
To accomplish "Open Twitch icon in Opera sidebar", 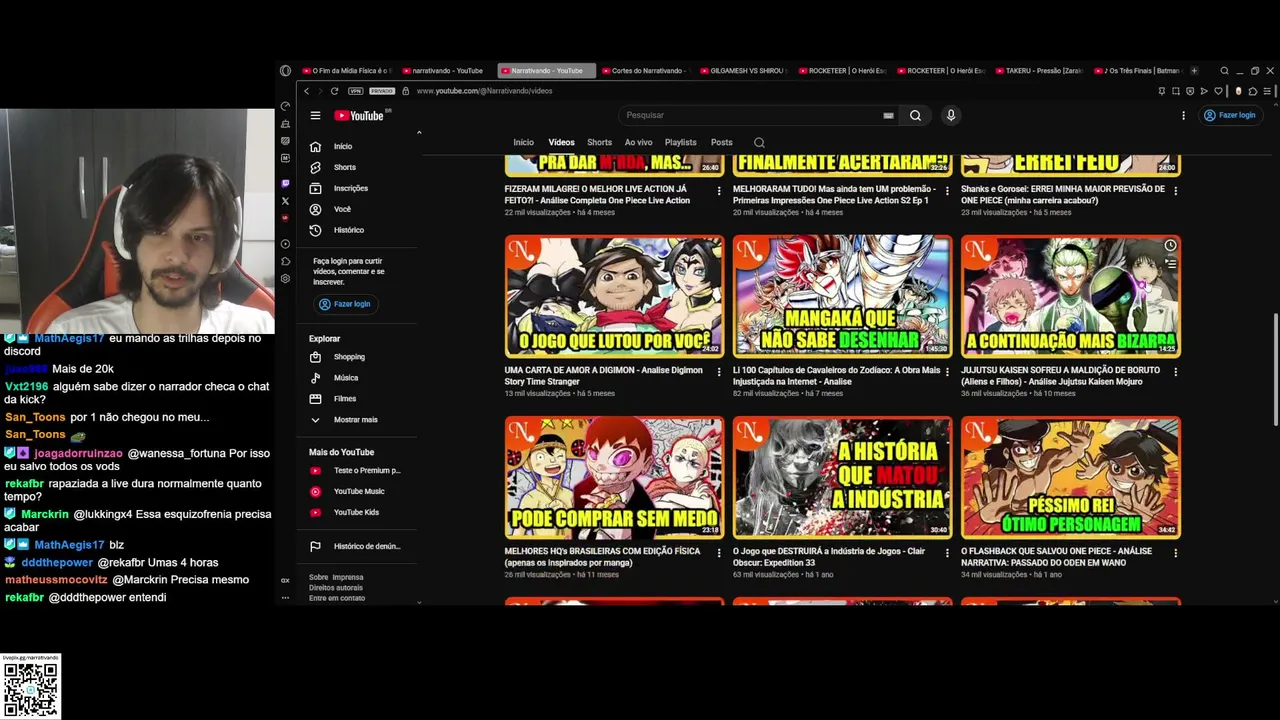I will 285,184.
